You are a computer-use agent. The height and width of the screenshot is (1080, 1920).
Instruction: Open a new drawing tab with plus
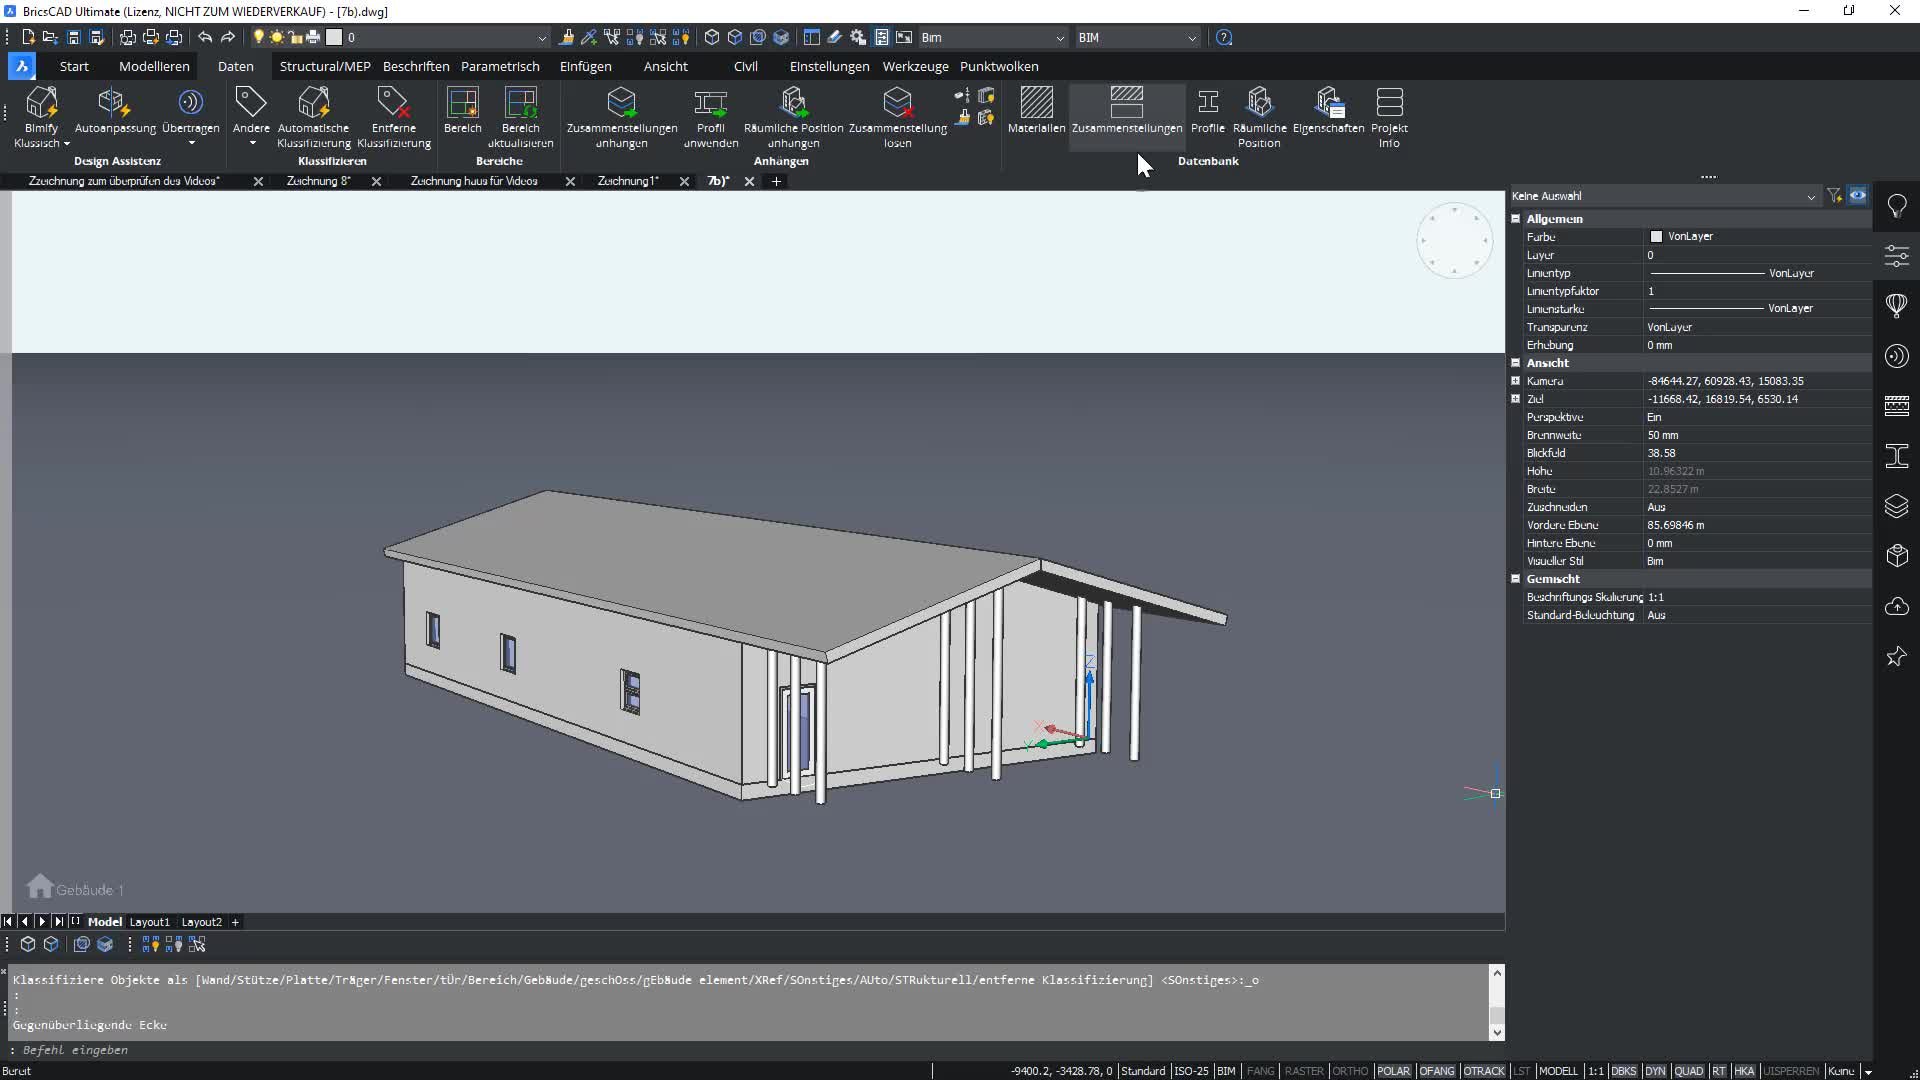click(776, 181)
